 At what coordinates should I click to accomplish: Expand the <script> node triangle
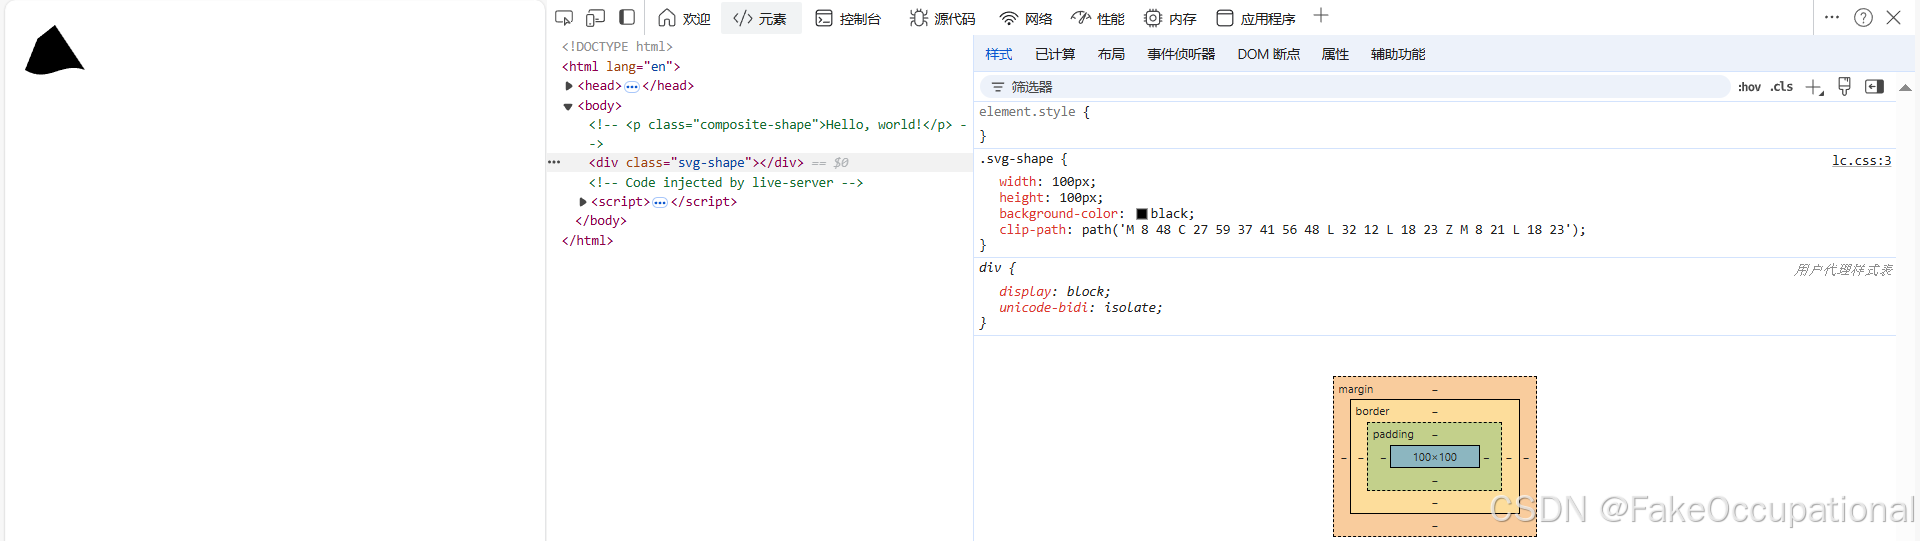tap(583, 202)
